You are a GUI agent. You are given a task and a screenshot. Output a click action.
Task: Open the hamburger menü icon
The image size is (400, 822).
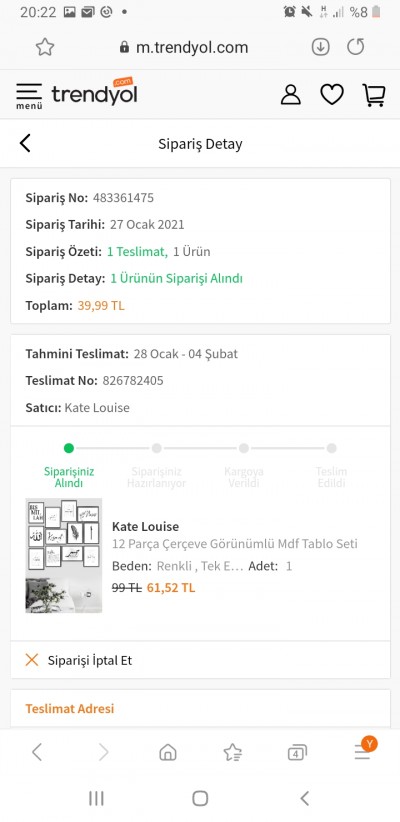[29, 96]
